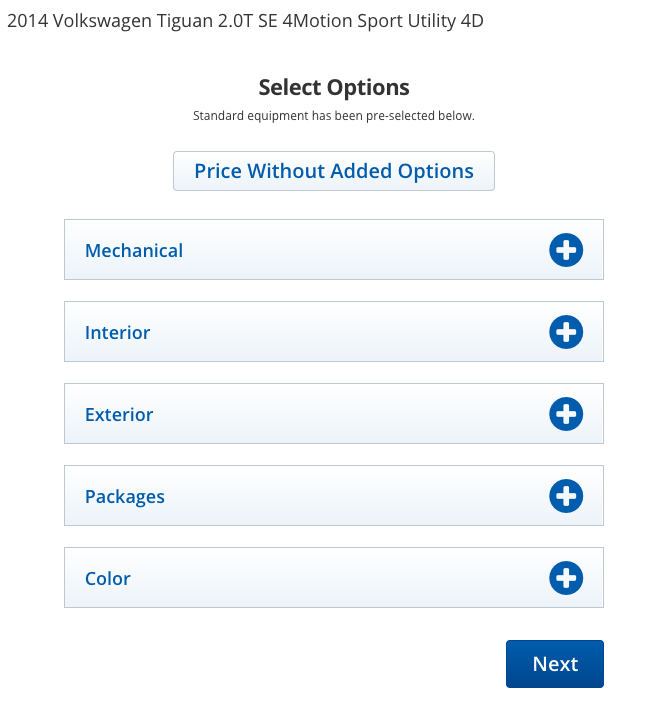Click the plus icon beside Interior

click(x=566, y=332)
